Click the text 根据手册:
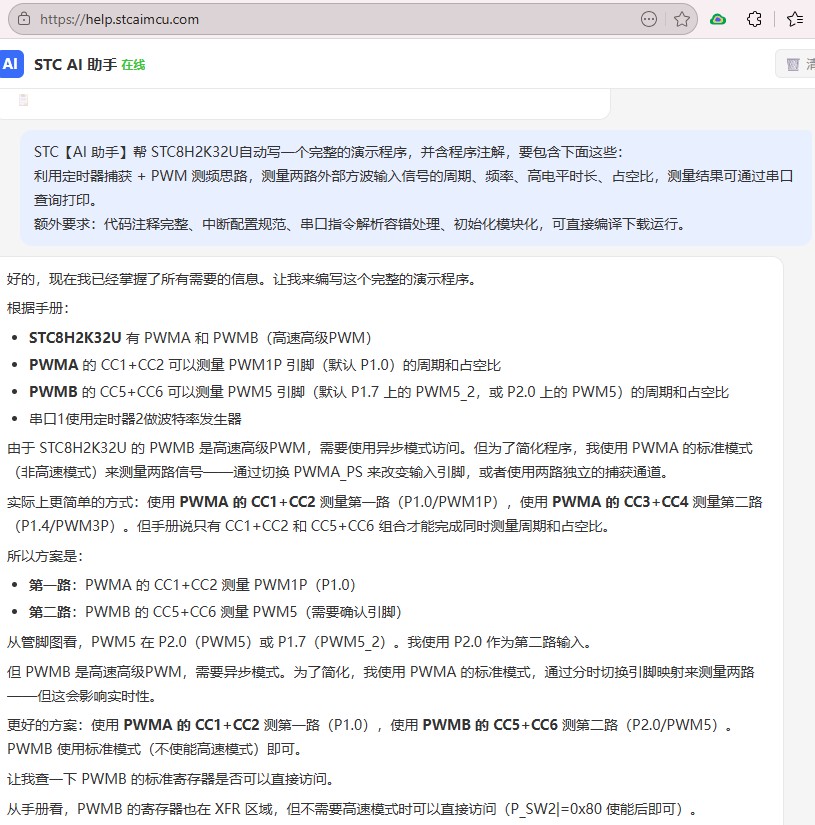The height and width of the screenshot is (825, 815). click(x=38, y=308)
